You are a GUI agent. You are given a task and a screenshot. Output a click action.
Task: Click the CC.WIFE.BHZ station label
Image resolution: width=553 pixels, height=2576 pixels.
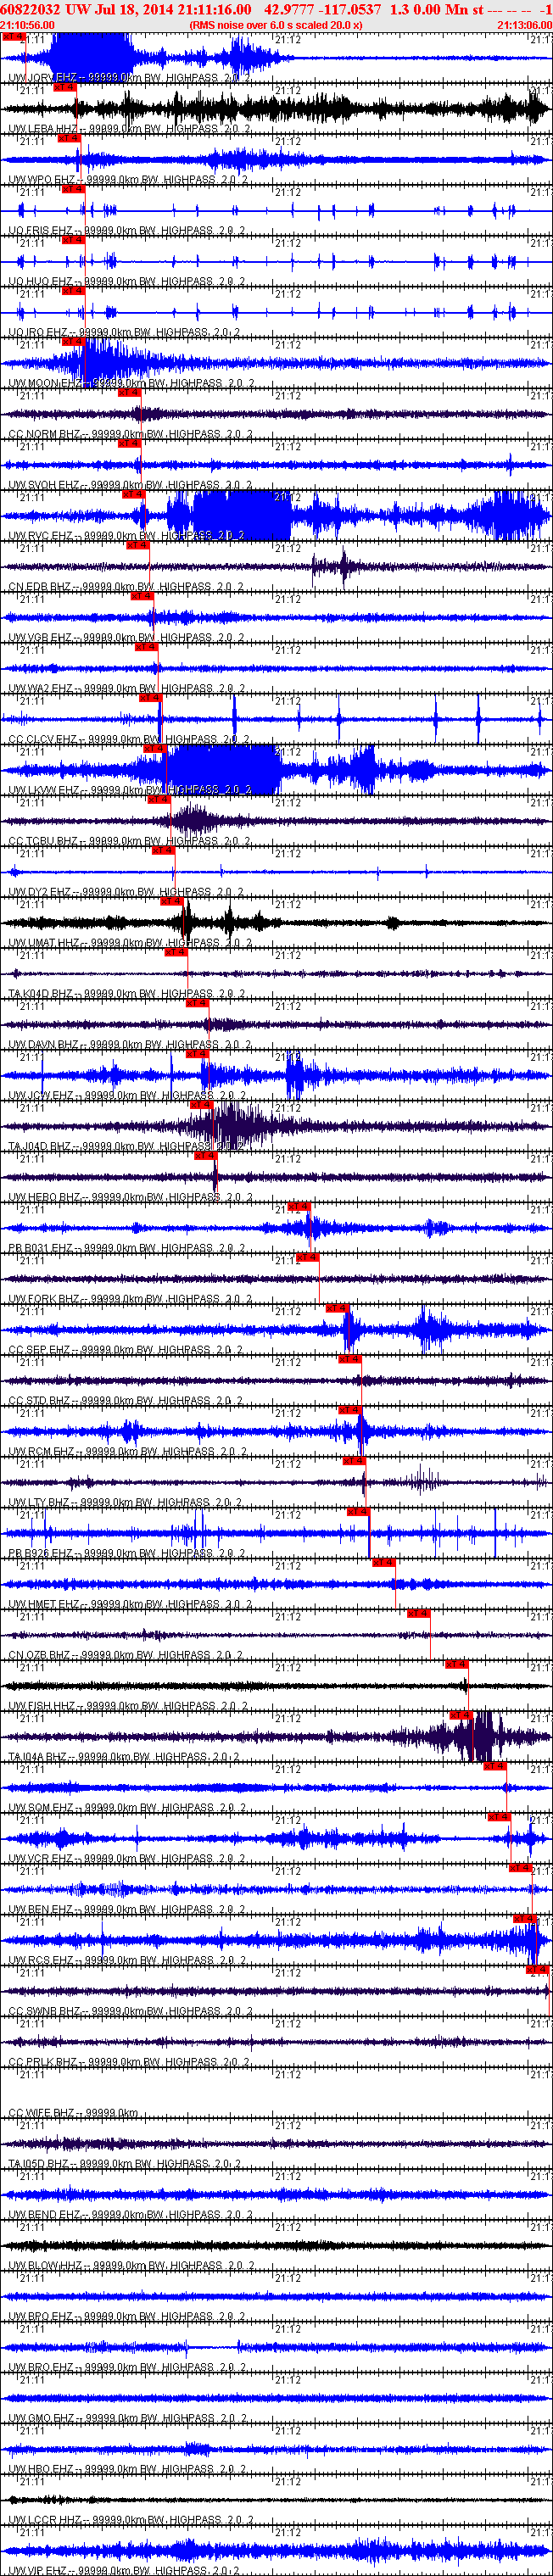click(73, 2112)
